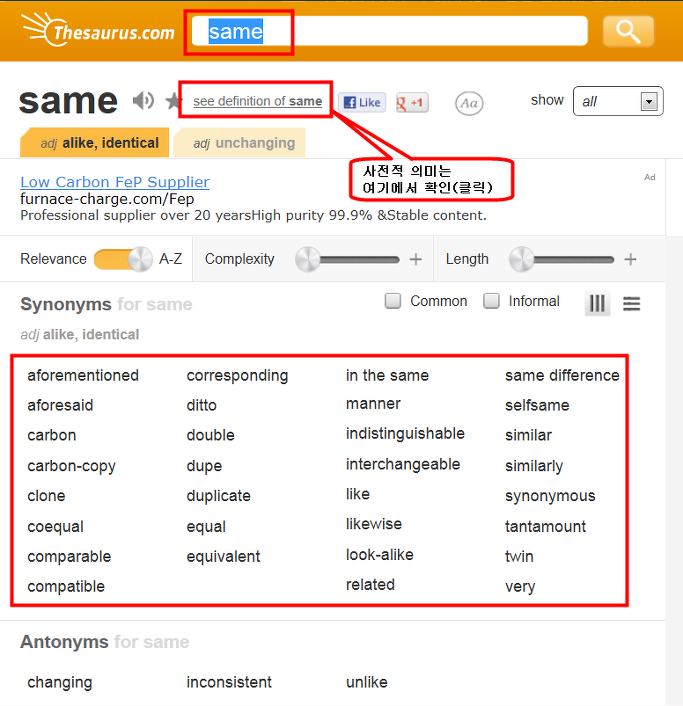Open the show 'all' dropdown

[x=618, y=101]
